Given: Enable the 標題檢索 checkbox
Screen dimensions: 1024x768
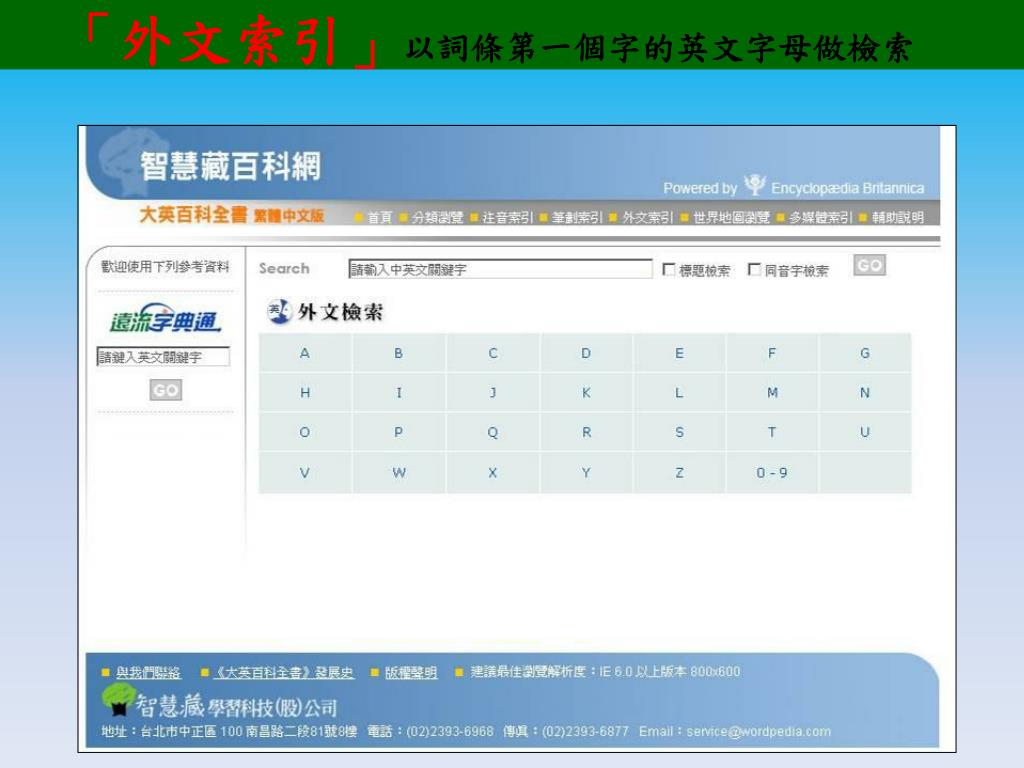Looking at the screenshot, I should tap(669, 270).
